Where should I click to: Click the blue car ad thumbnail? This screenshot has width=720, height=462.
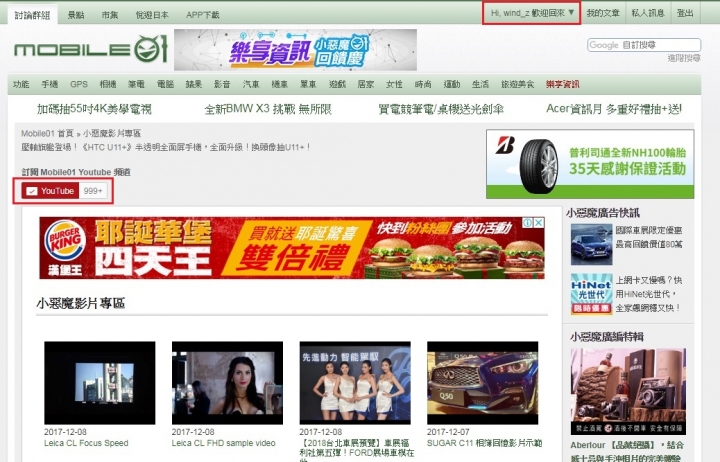click(x=591, y=244)
